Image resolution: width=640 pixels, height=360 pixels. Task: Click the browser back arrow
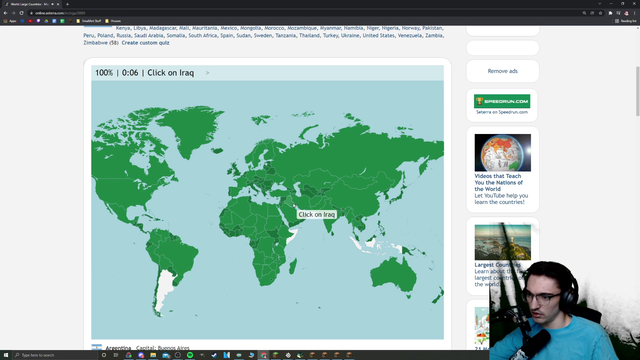tap(5, 13)
